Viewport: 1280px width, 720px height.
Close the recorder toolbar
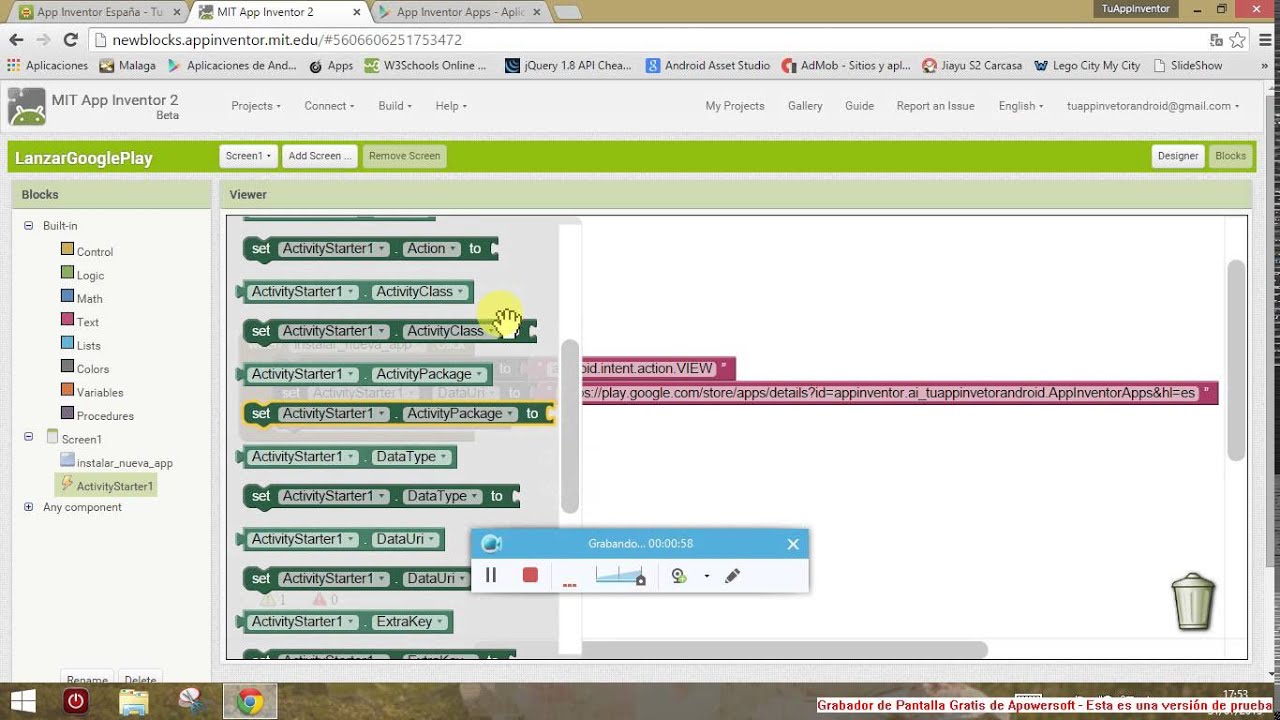tap(793, 544)
